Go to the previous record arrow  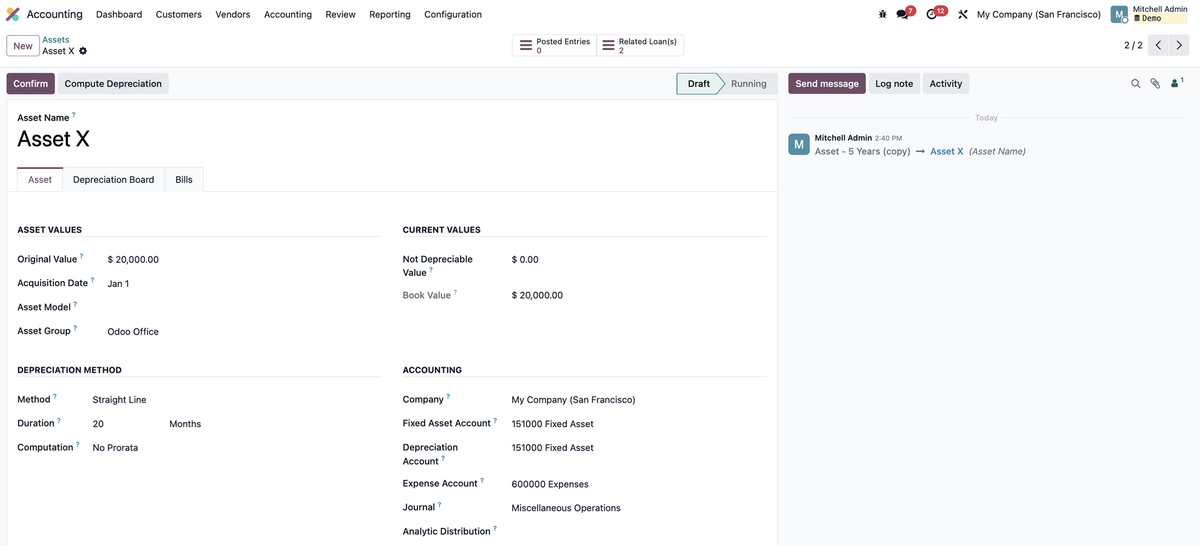point(1158,45)
